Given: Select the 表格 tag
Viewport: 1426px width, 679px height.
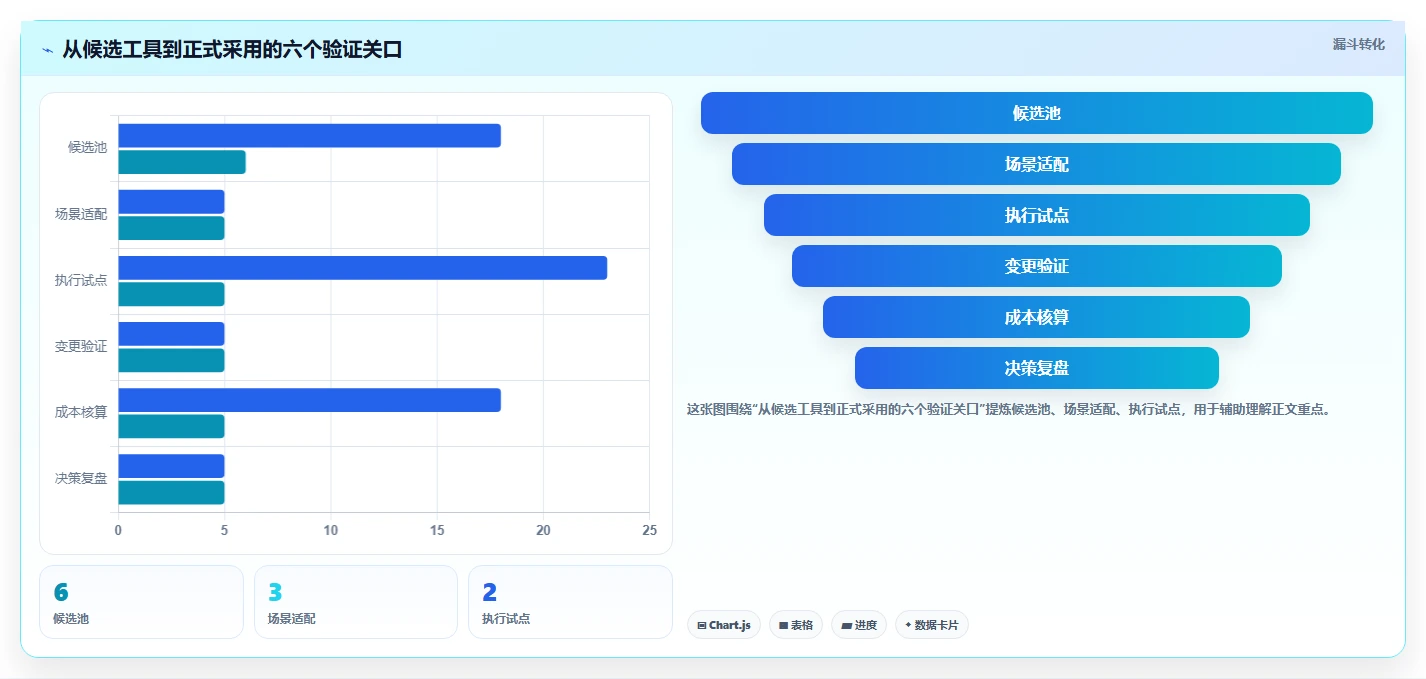Looking at the screenshot, I should point(796,625).
